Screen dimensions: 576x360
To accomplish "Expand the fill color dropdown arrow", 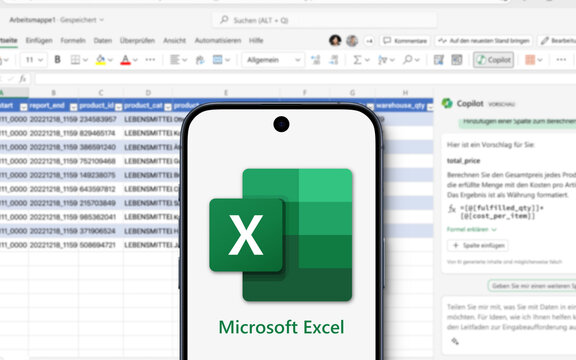I will [x=110, y=60].
